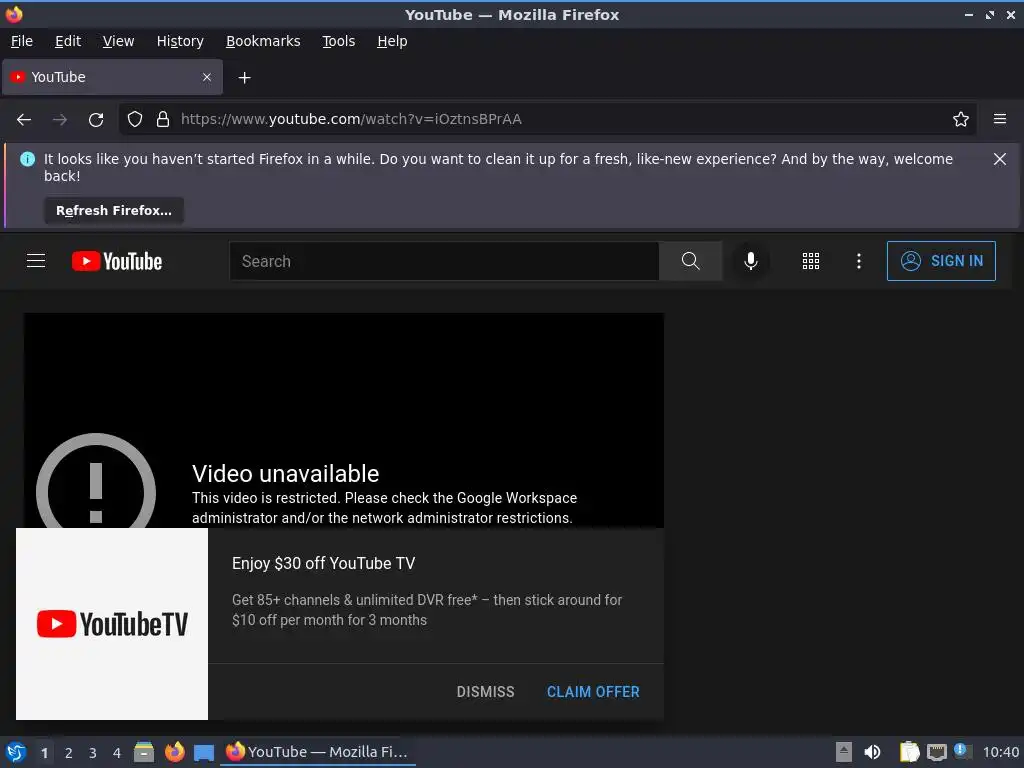Open the Tools menu
Image resolution: width=1024 pixels, height=768 pixels.
tap(338, 41)
